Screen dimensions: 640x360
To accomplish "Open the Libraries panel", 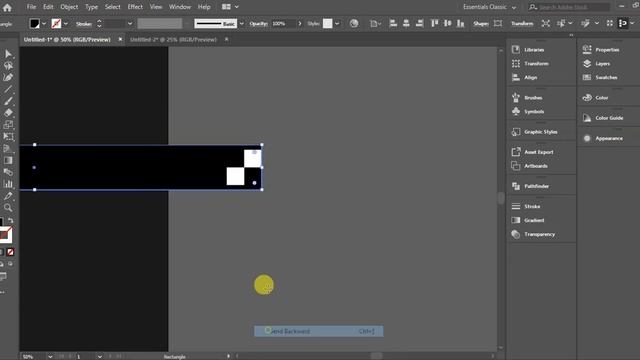I will (534, 50).
